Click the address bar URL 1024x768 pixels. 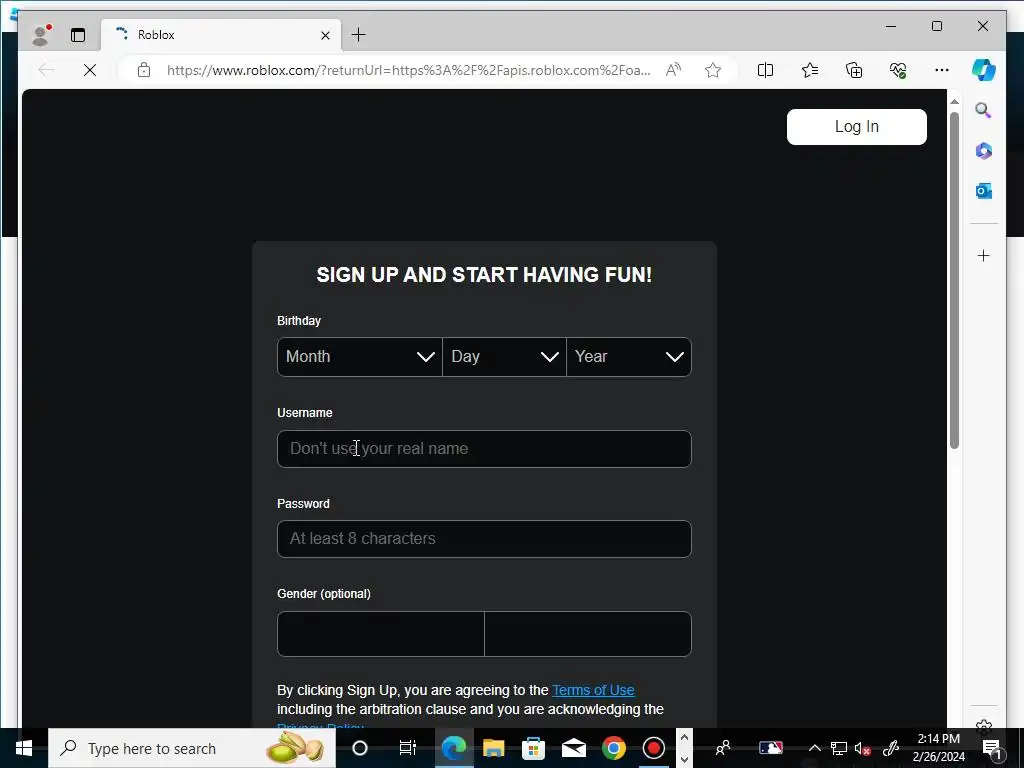408,70
